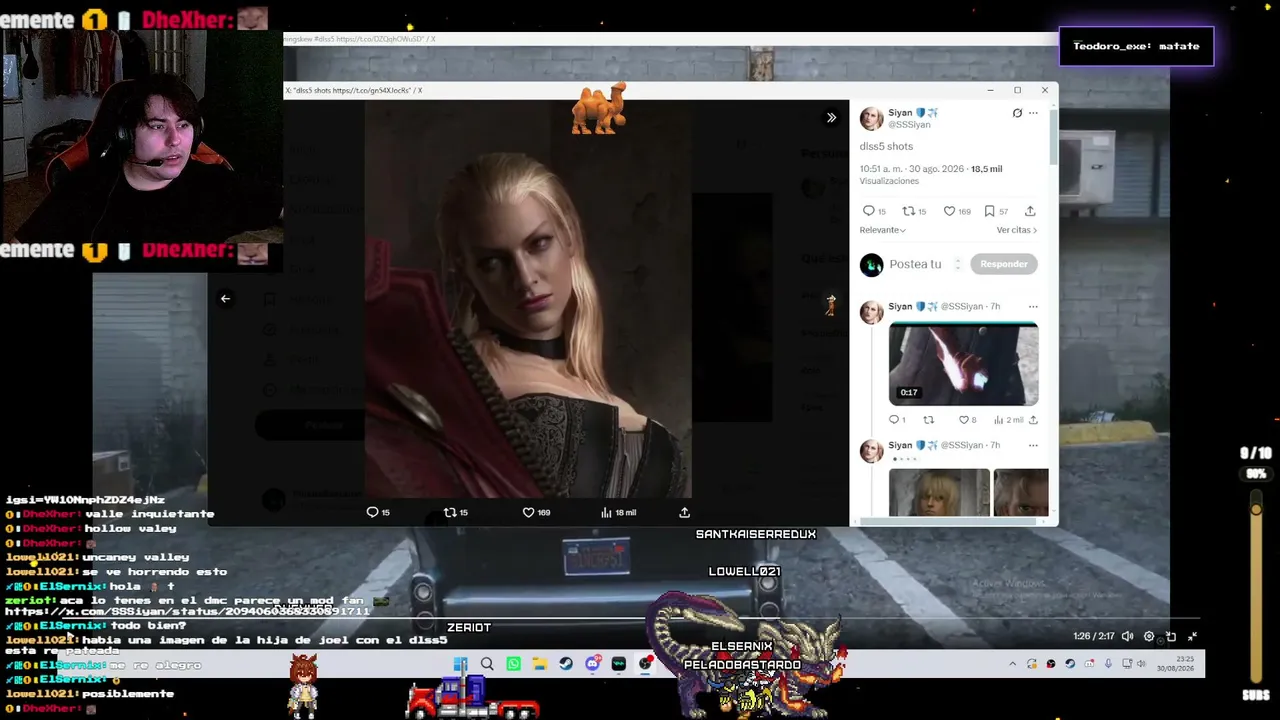Image resolution: width=1280 pixels, height=720 pixels.
Task: Open the Ver citas link
Action: coord(1017,230)
